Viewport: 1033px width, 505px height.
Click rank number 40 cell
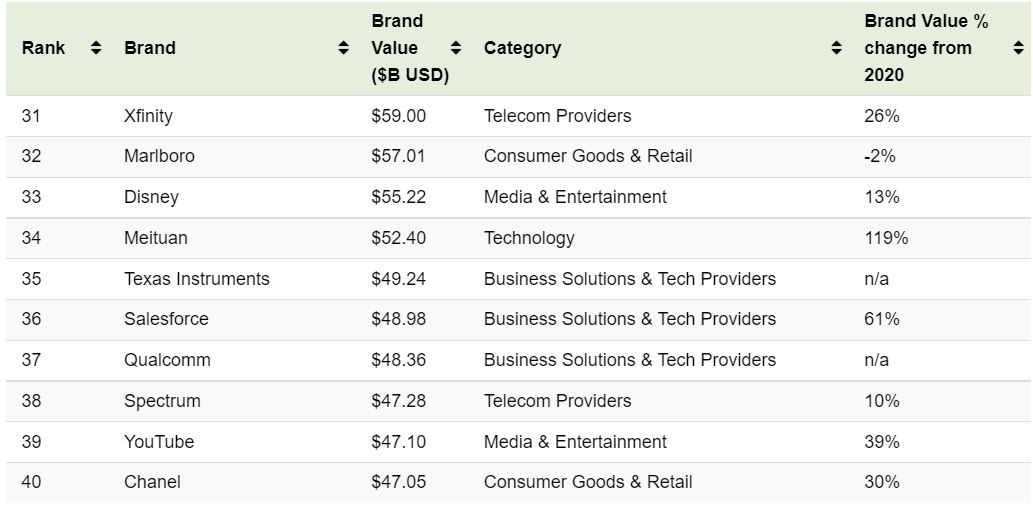coord(31,482)
